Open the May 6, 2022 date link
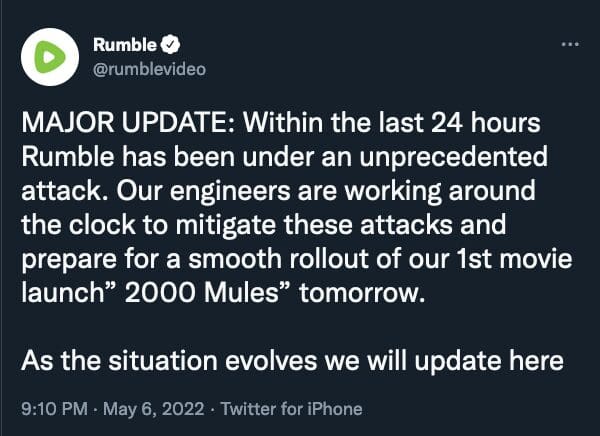Screen dimensions: 600x436 153,409
